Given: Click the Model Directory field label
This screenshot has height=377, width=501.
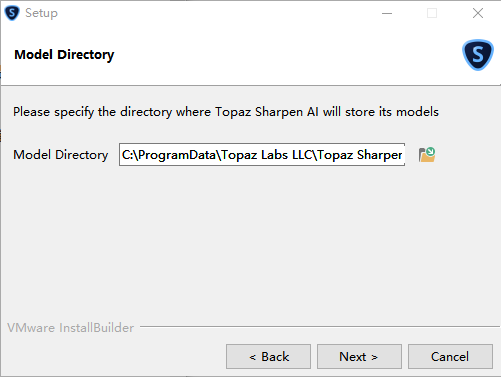Looking at the screenshot, I should point(61,155).
